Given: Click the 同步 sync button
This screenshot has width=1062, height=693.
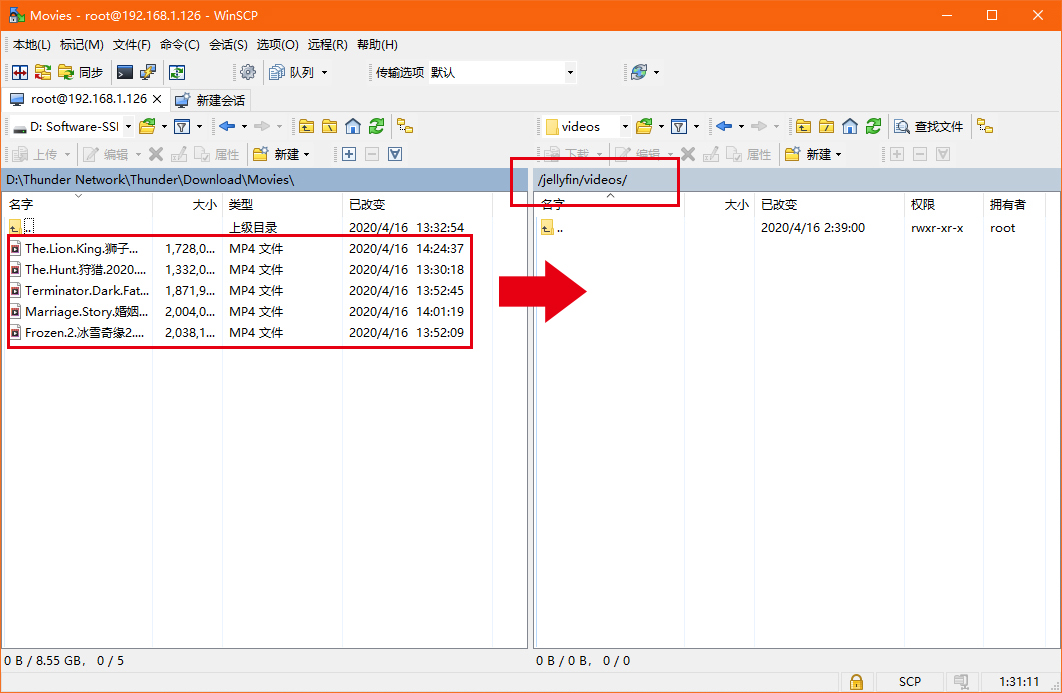Looking at the screenshot, I should (x=81, y=72).
